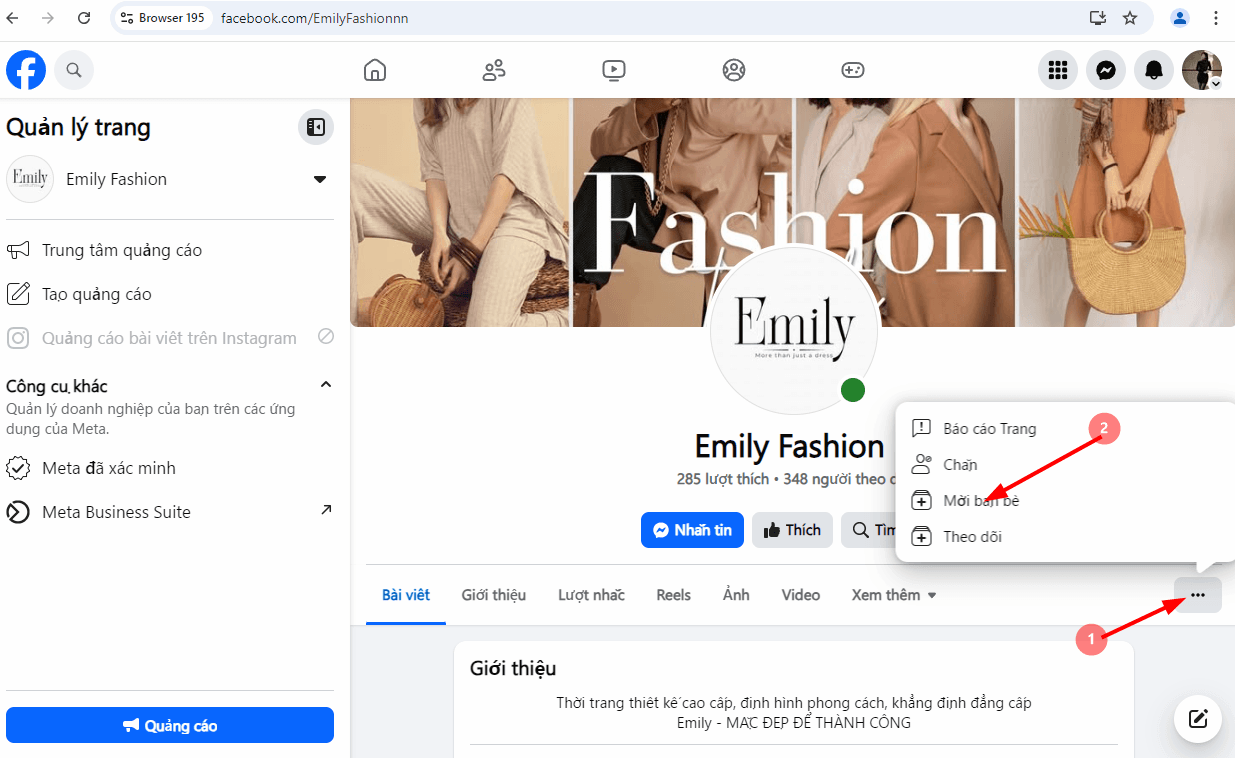Open Meta Business Suite external arrow

pos(325,510)
